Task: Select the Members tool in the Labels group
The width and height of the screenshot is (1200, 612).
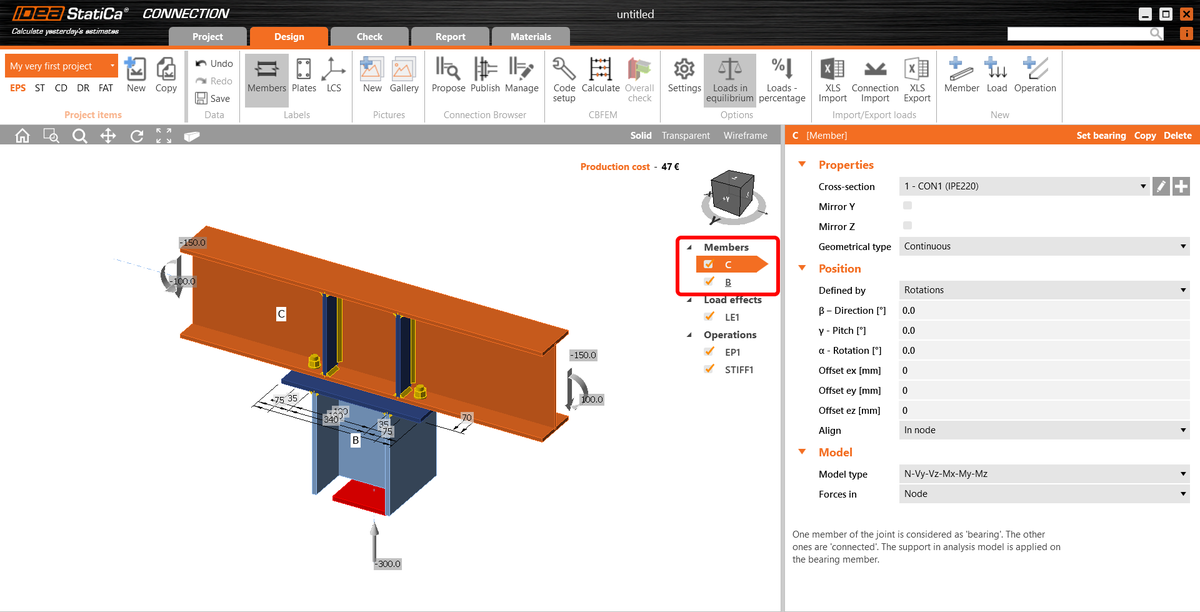Action: click(266, 80)
